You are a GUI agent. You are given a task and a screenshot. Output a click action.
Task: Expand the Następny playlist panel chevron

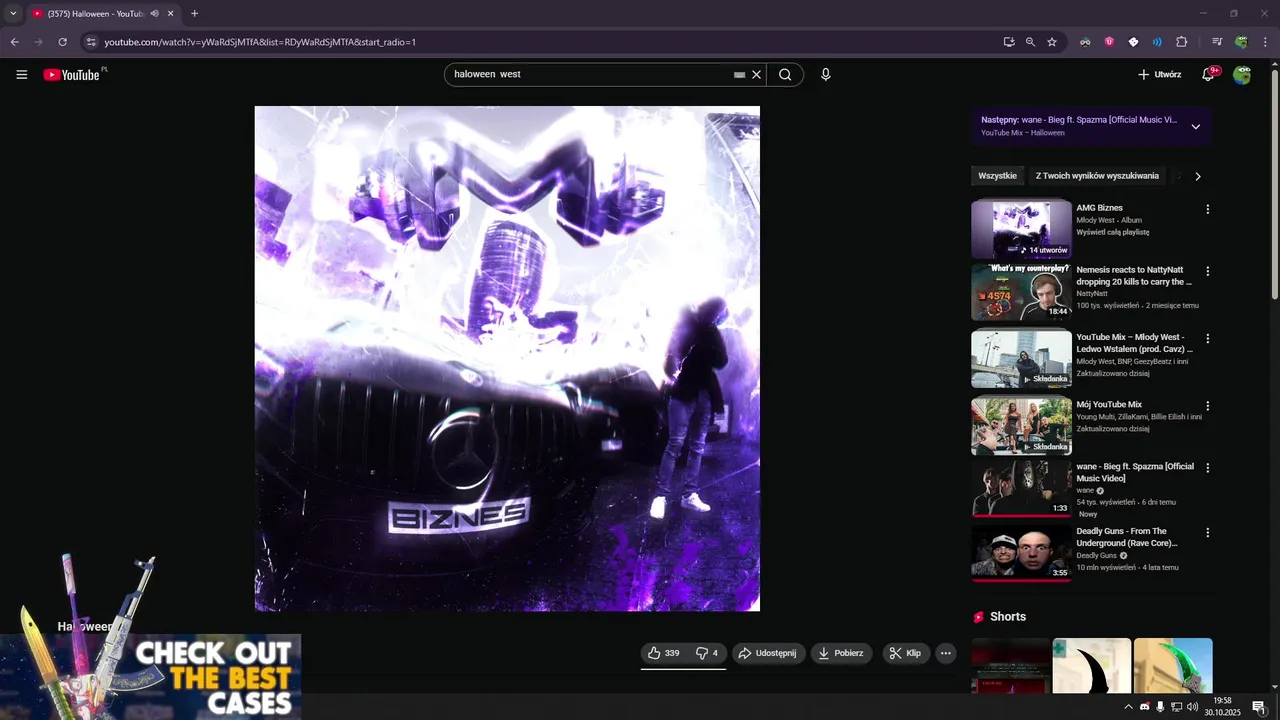coord(1195,127)
